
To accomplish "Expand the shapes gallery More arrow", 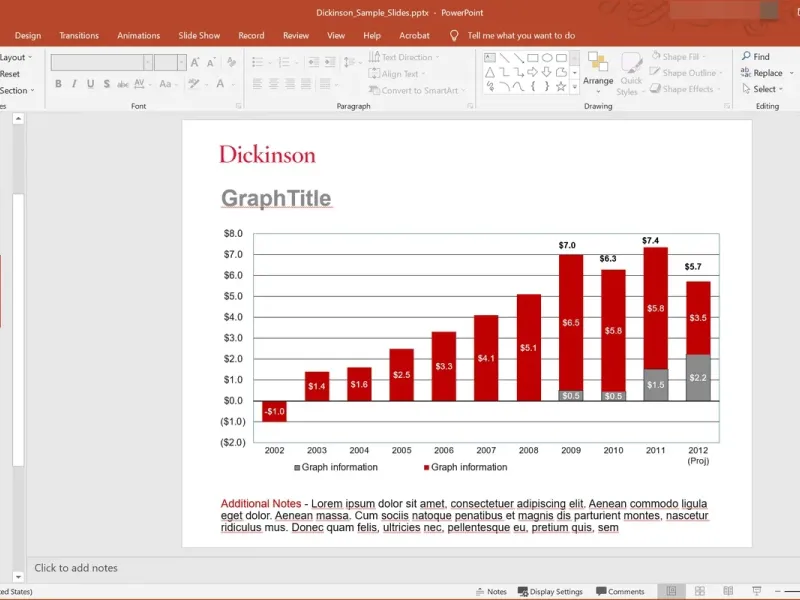I will tap(574, 87).
